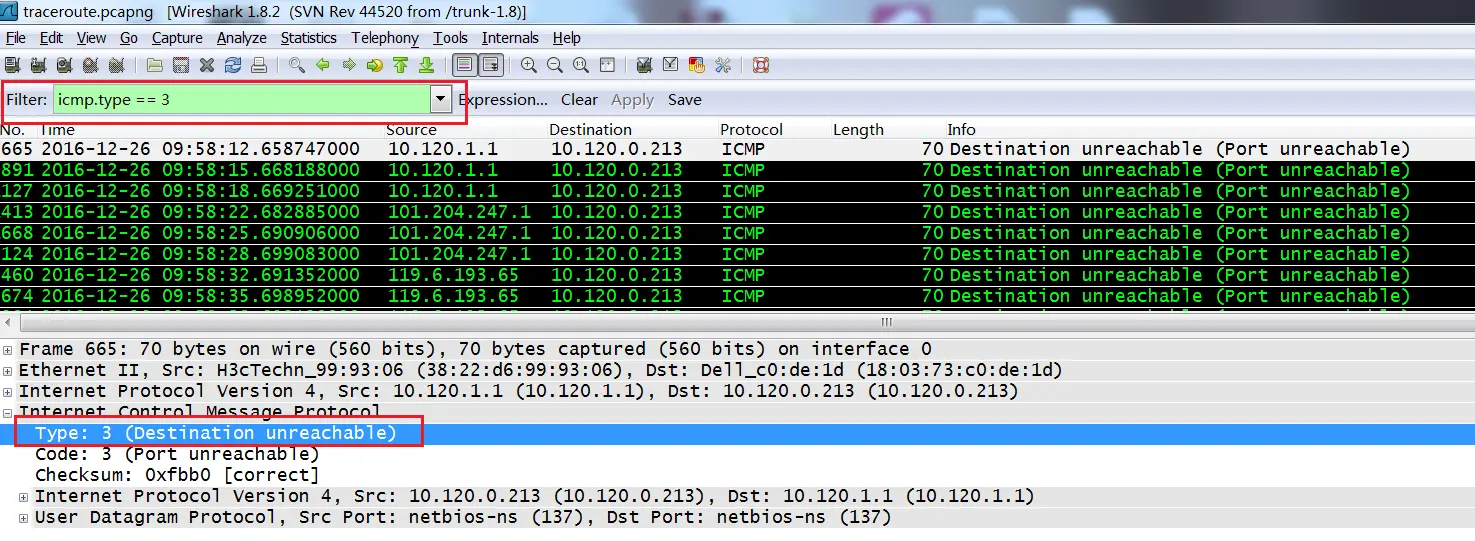Image resolution: width=1475 pixels, height=541 pixels.
Task: Restart the current capture
Action: click(x=116, y=65)
